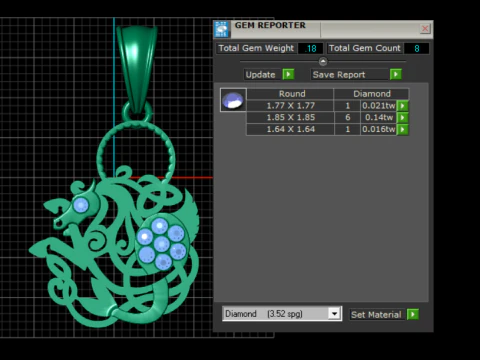This screenshot has height=360, width=480.
Task: Select the 1.85 X 1.85 size cell
Action: 290,117
